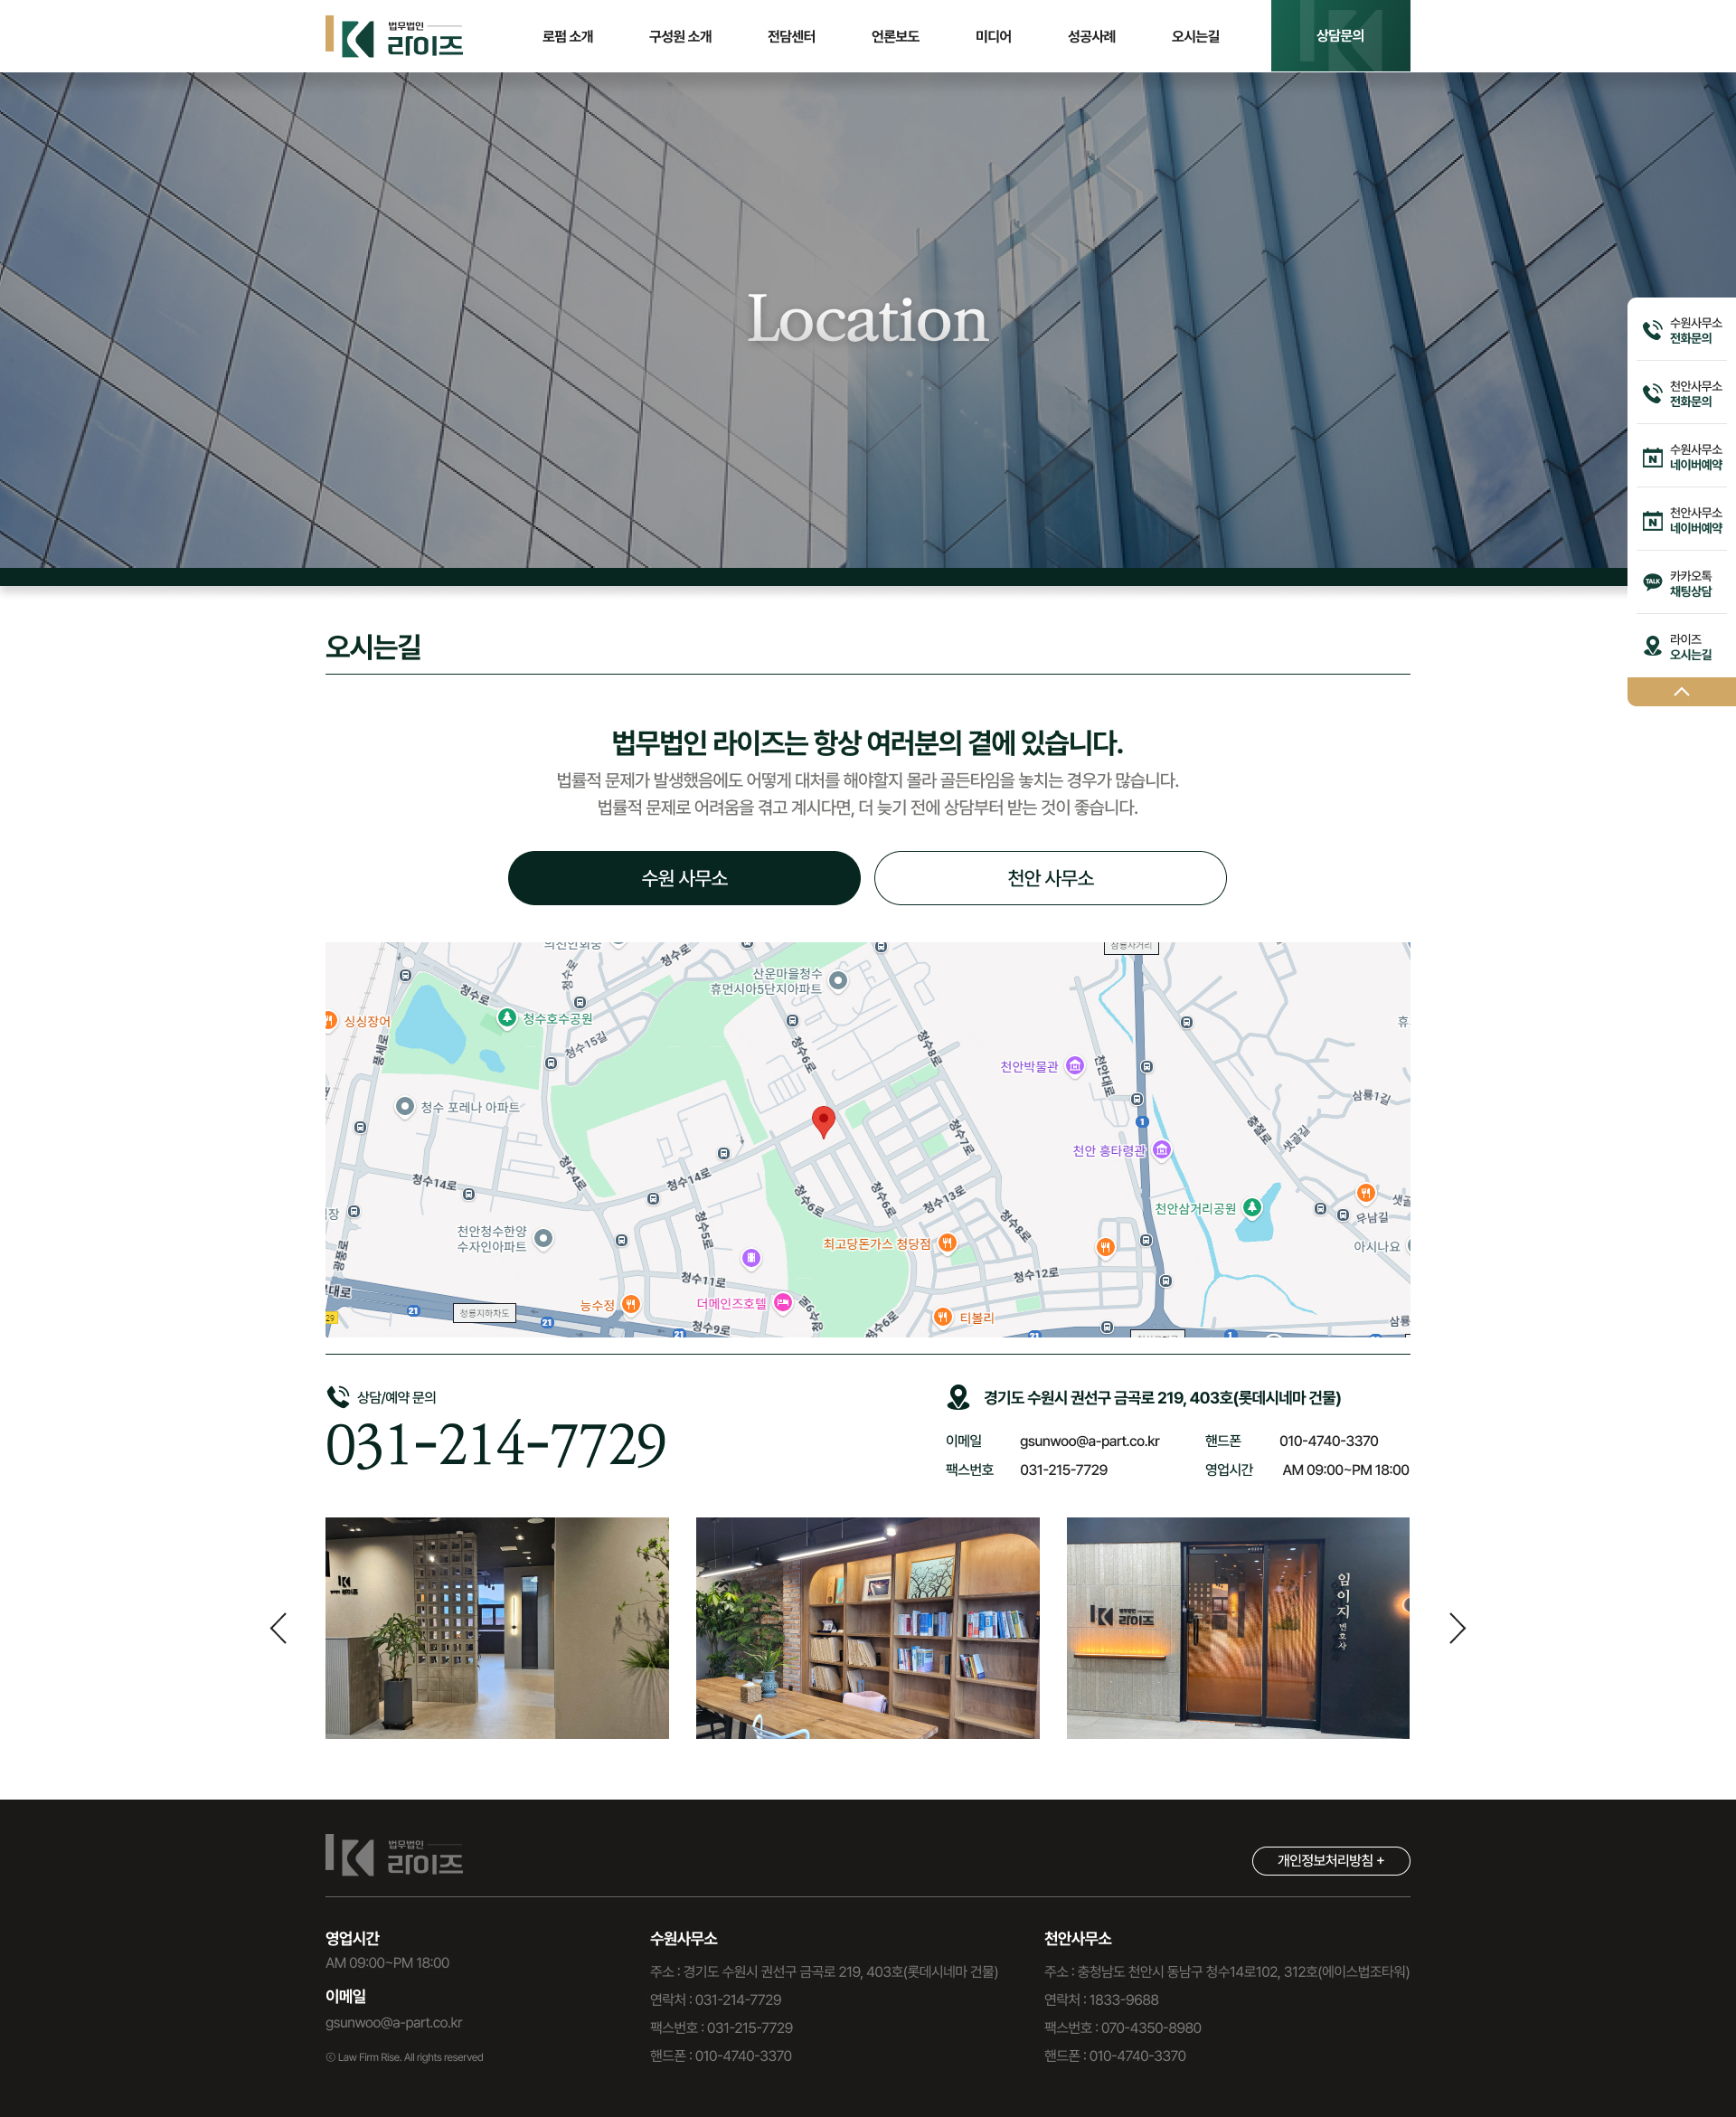Open the bookshelf meeting room photo
The height and width of the screenshot is (2117, 1736).
point(867,1627)
